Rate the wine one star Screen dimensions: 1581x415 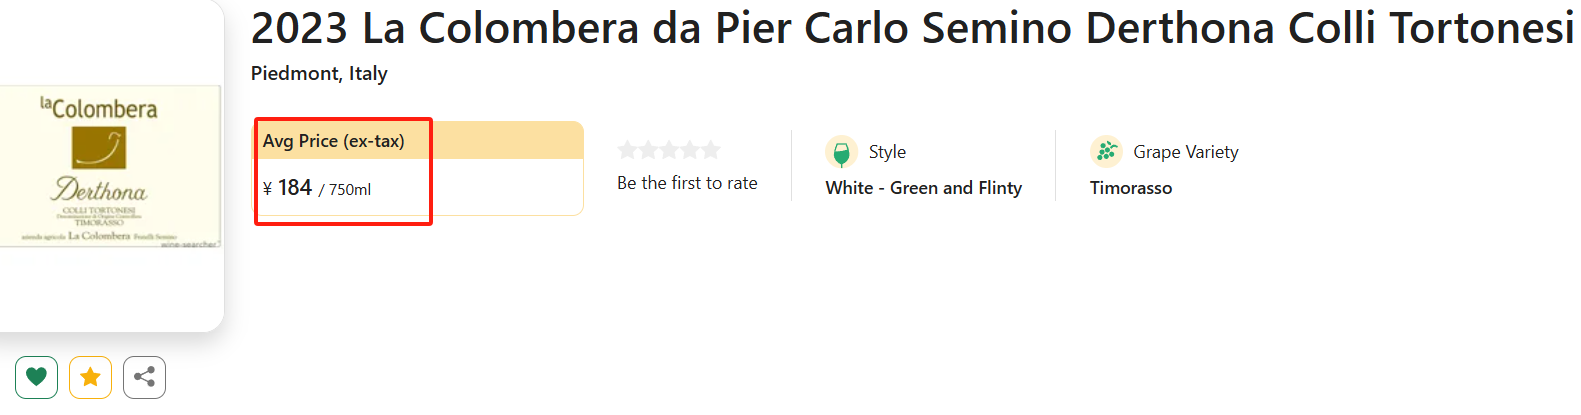[628, 150]
